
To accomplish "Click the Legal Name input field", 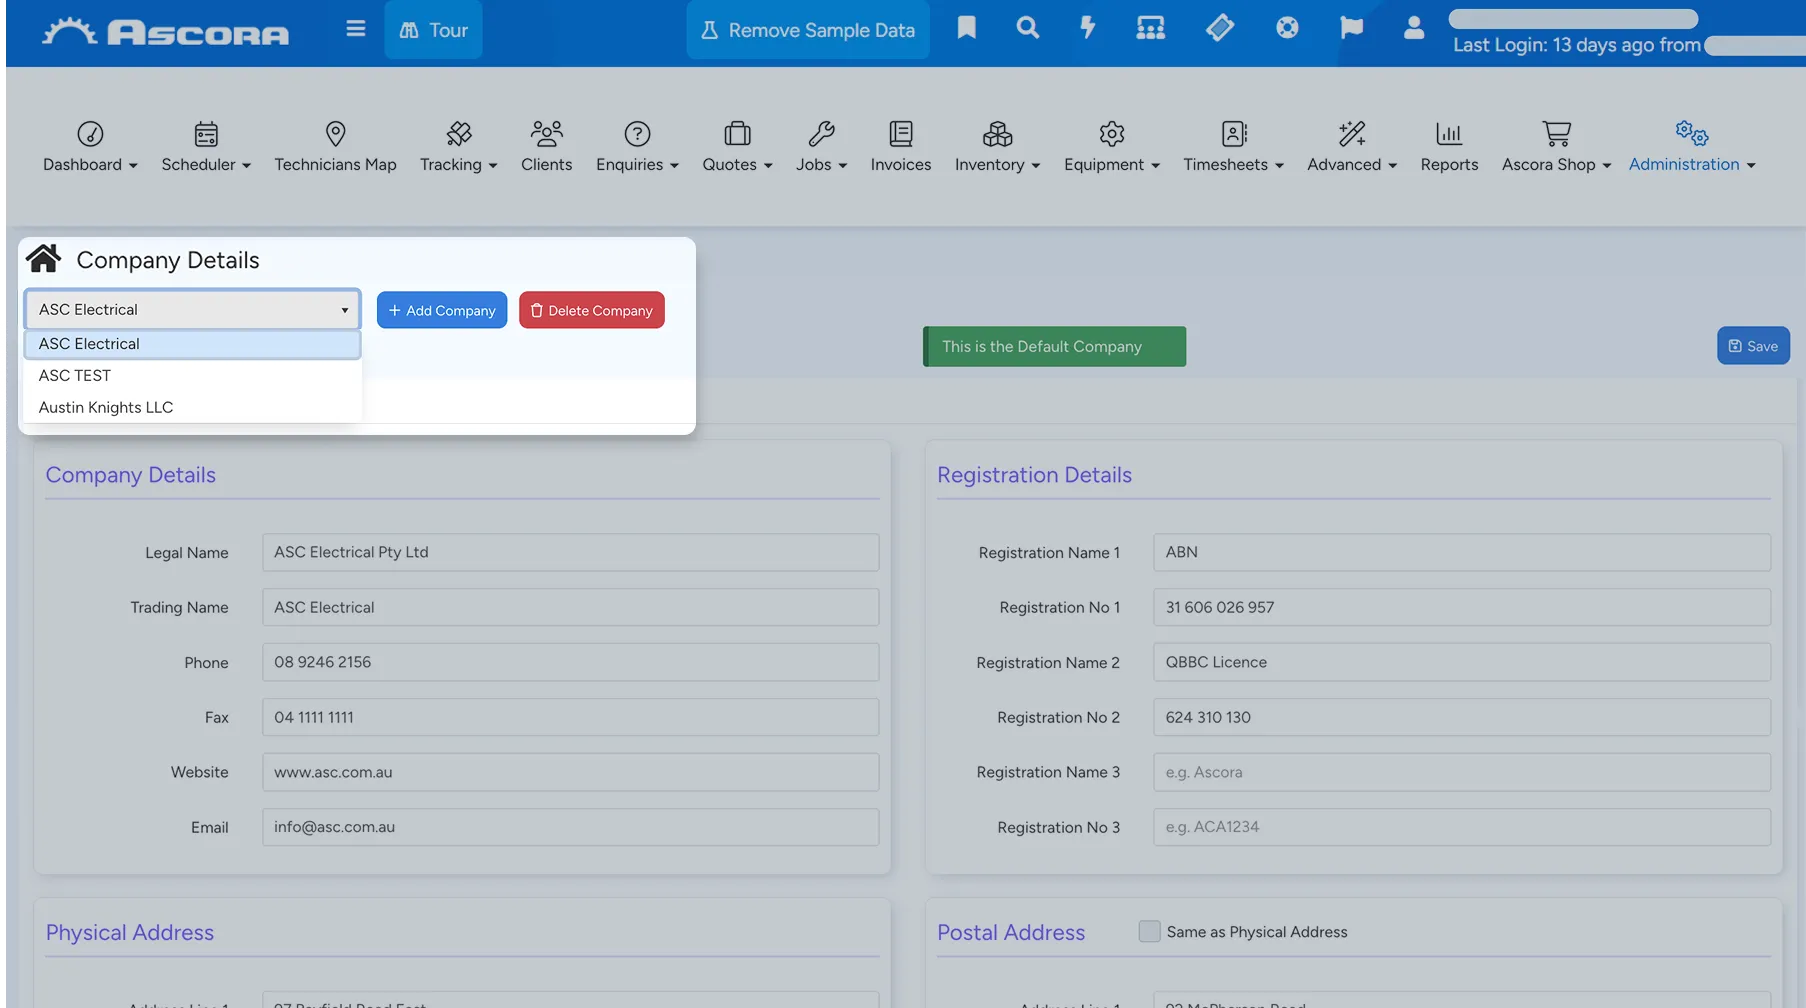I will click(570, 552).
